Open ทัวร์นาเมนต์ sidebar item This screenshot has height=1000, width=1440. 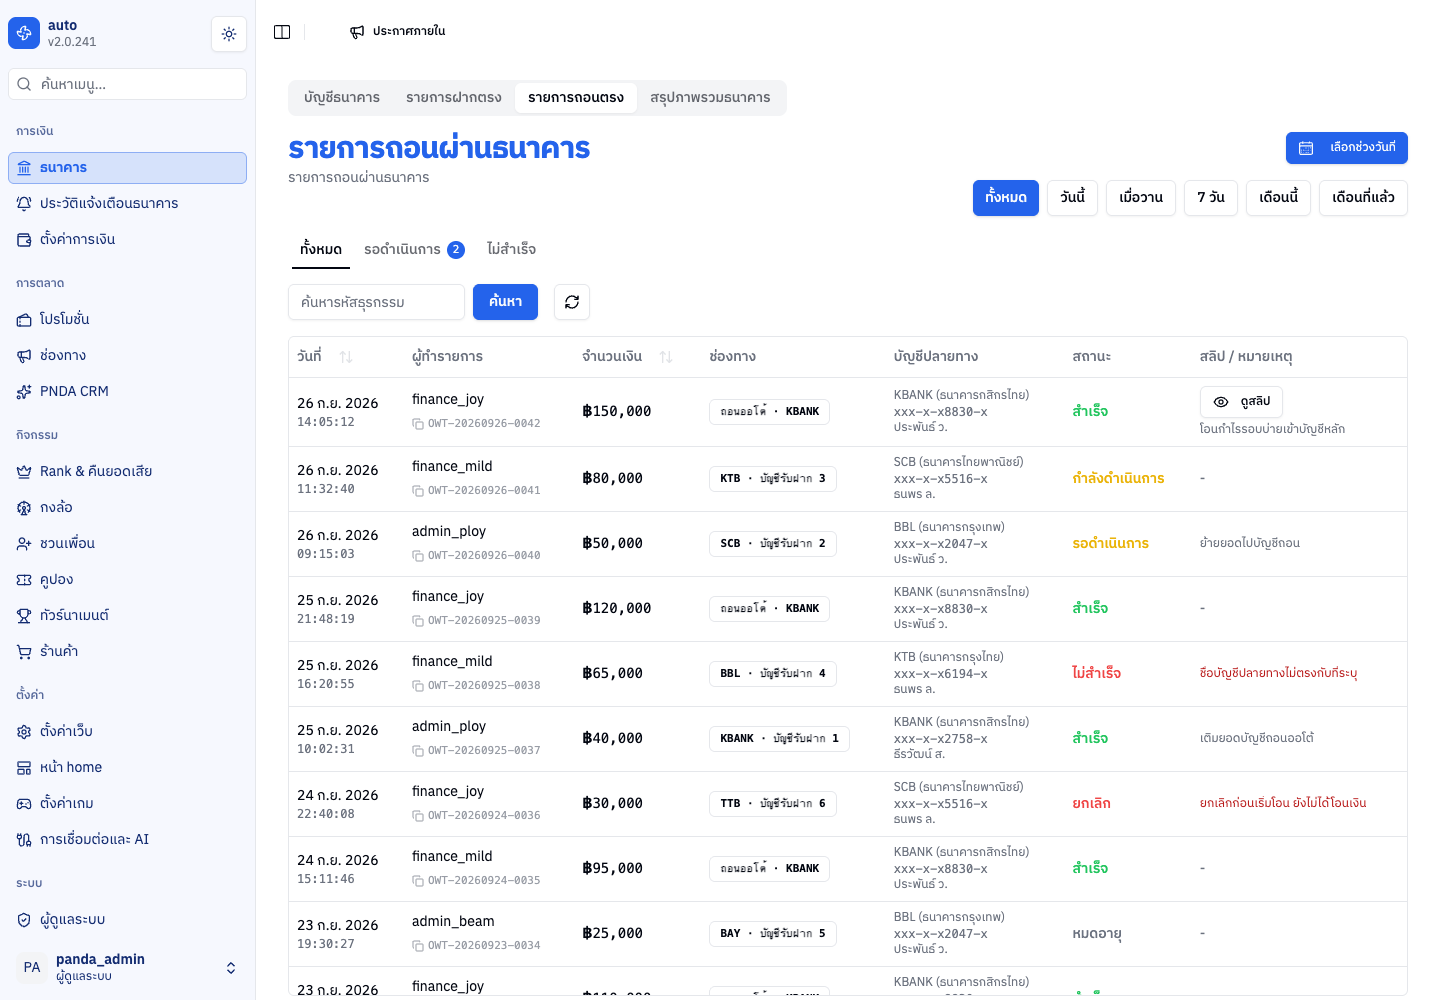tap(127, 616)
